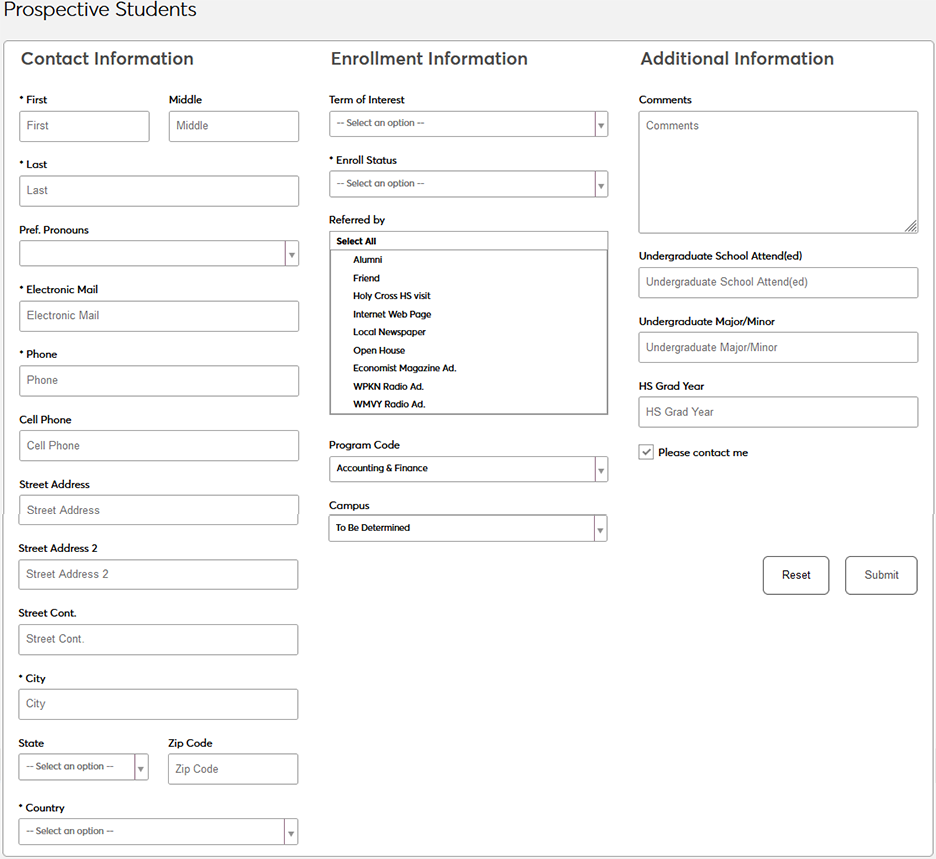Click the Zip Code input field
The width and height of the screenshot is (936, 859).
232,769
